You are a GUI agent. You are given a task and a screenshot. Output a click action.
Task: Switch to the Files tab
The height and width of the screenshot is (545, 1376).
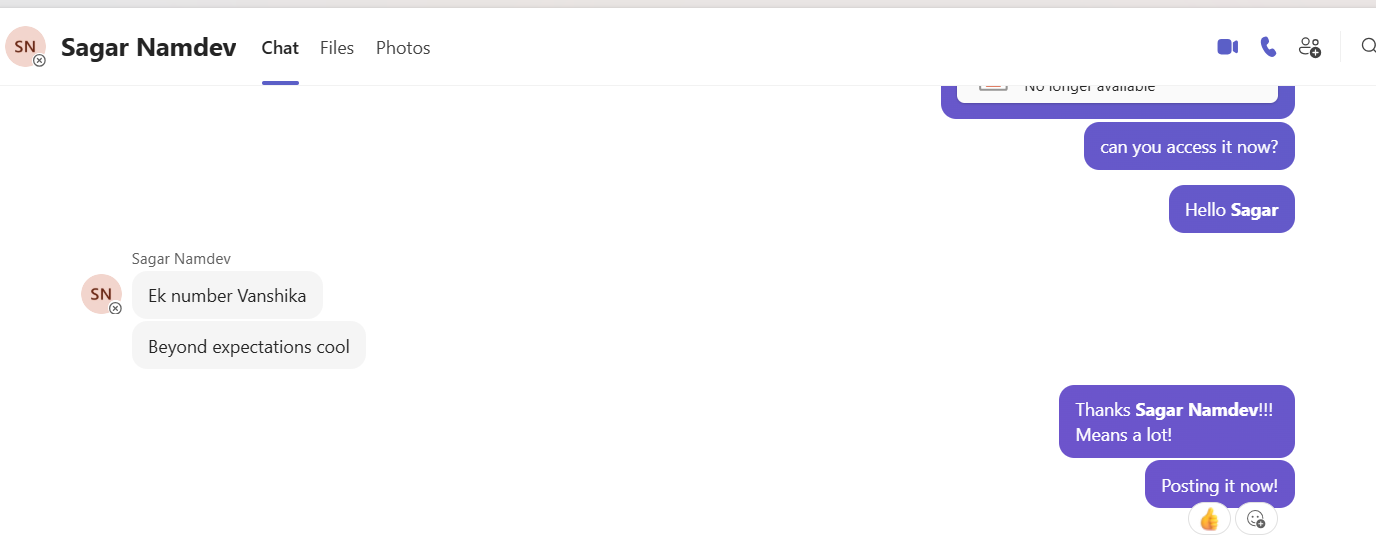click(x=337, y=48)
